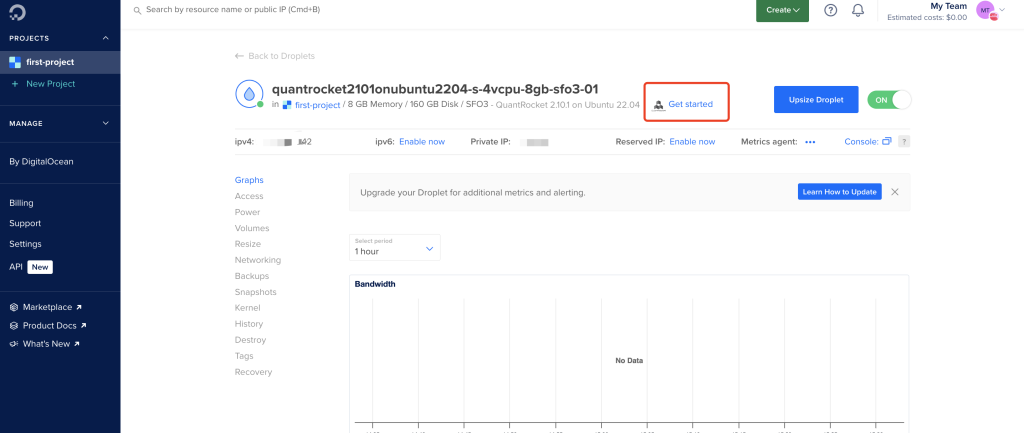Open the Resize tab
This screenshot has height=433, width=1024.
tap(248, 244)
